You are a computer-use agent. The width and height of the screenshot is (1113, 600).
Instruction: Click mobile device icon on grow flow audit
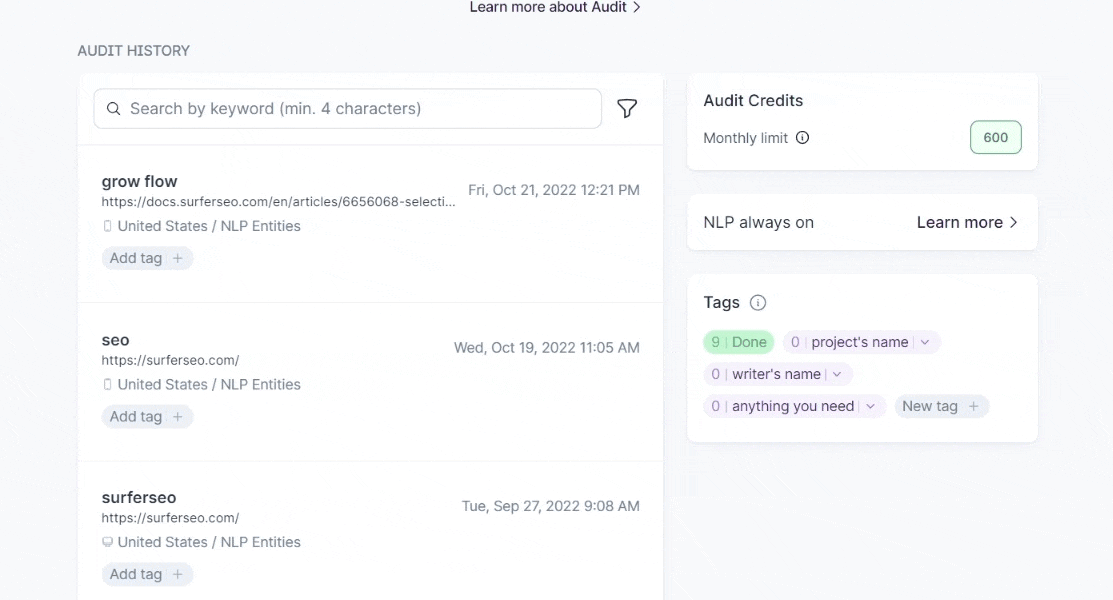click(x=108, y=226)
